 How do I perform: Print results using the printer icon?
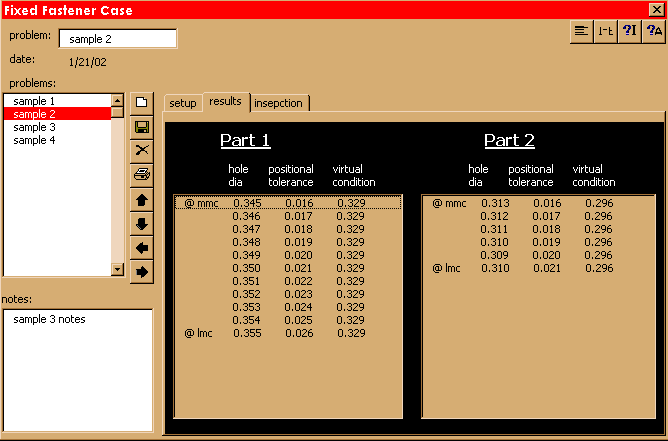(x=141, y=175)
